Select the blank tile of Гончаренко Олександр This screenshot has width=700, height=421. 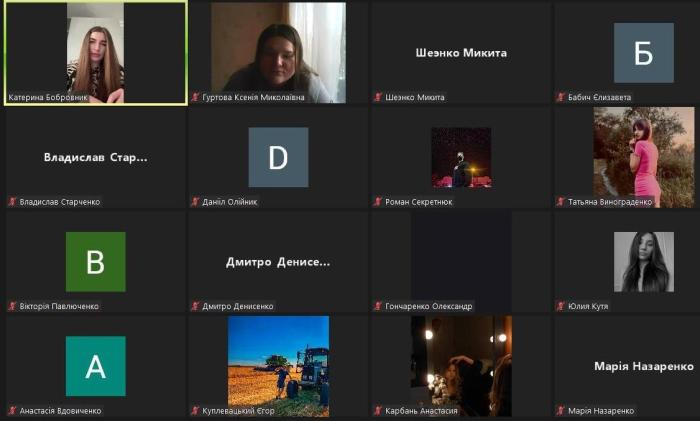pos(460,255)
